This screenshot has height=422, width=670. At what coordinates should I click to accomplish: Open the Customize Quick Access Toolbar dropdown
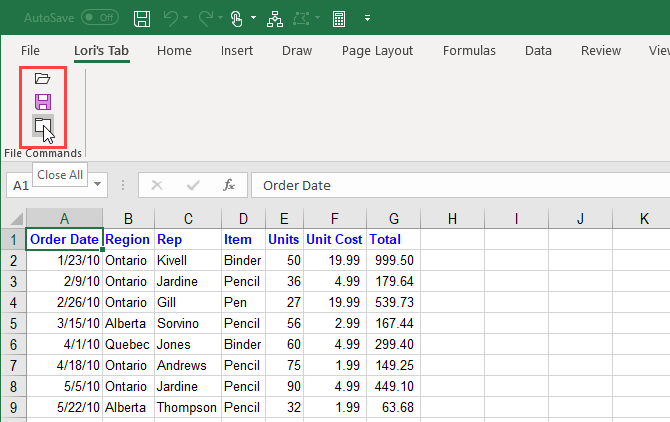click(368, 18)
